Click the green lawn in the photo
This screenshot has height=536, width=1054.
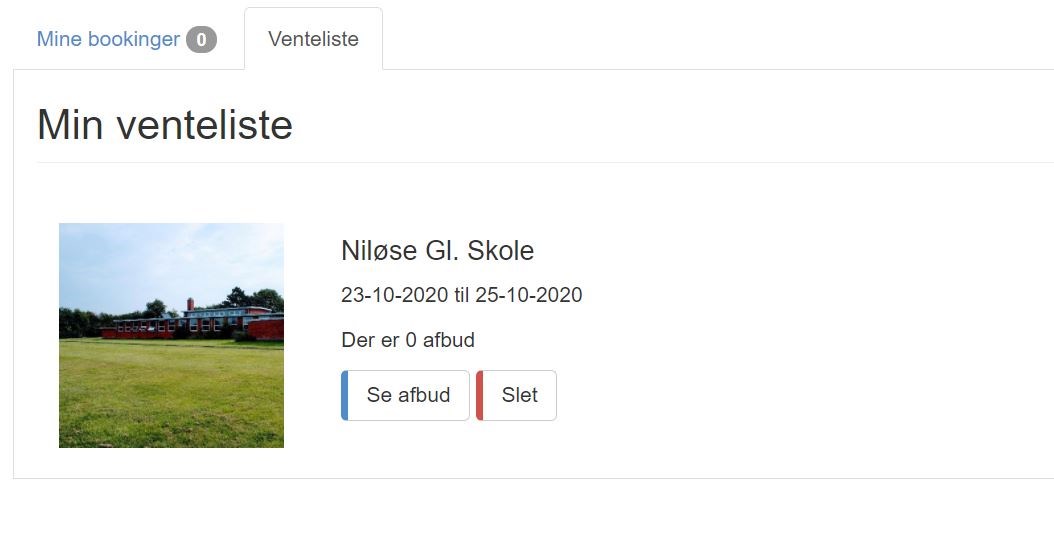pos(171,393)
